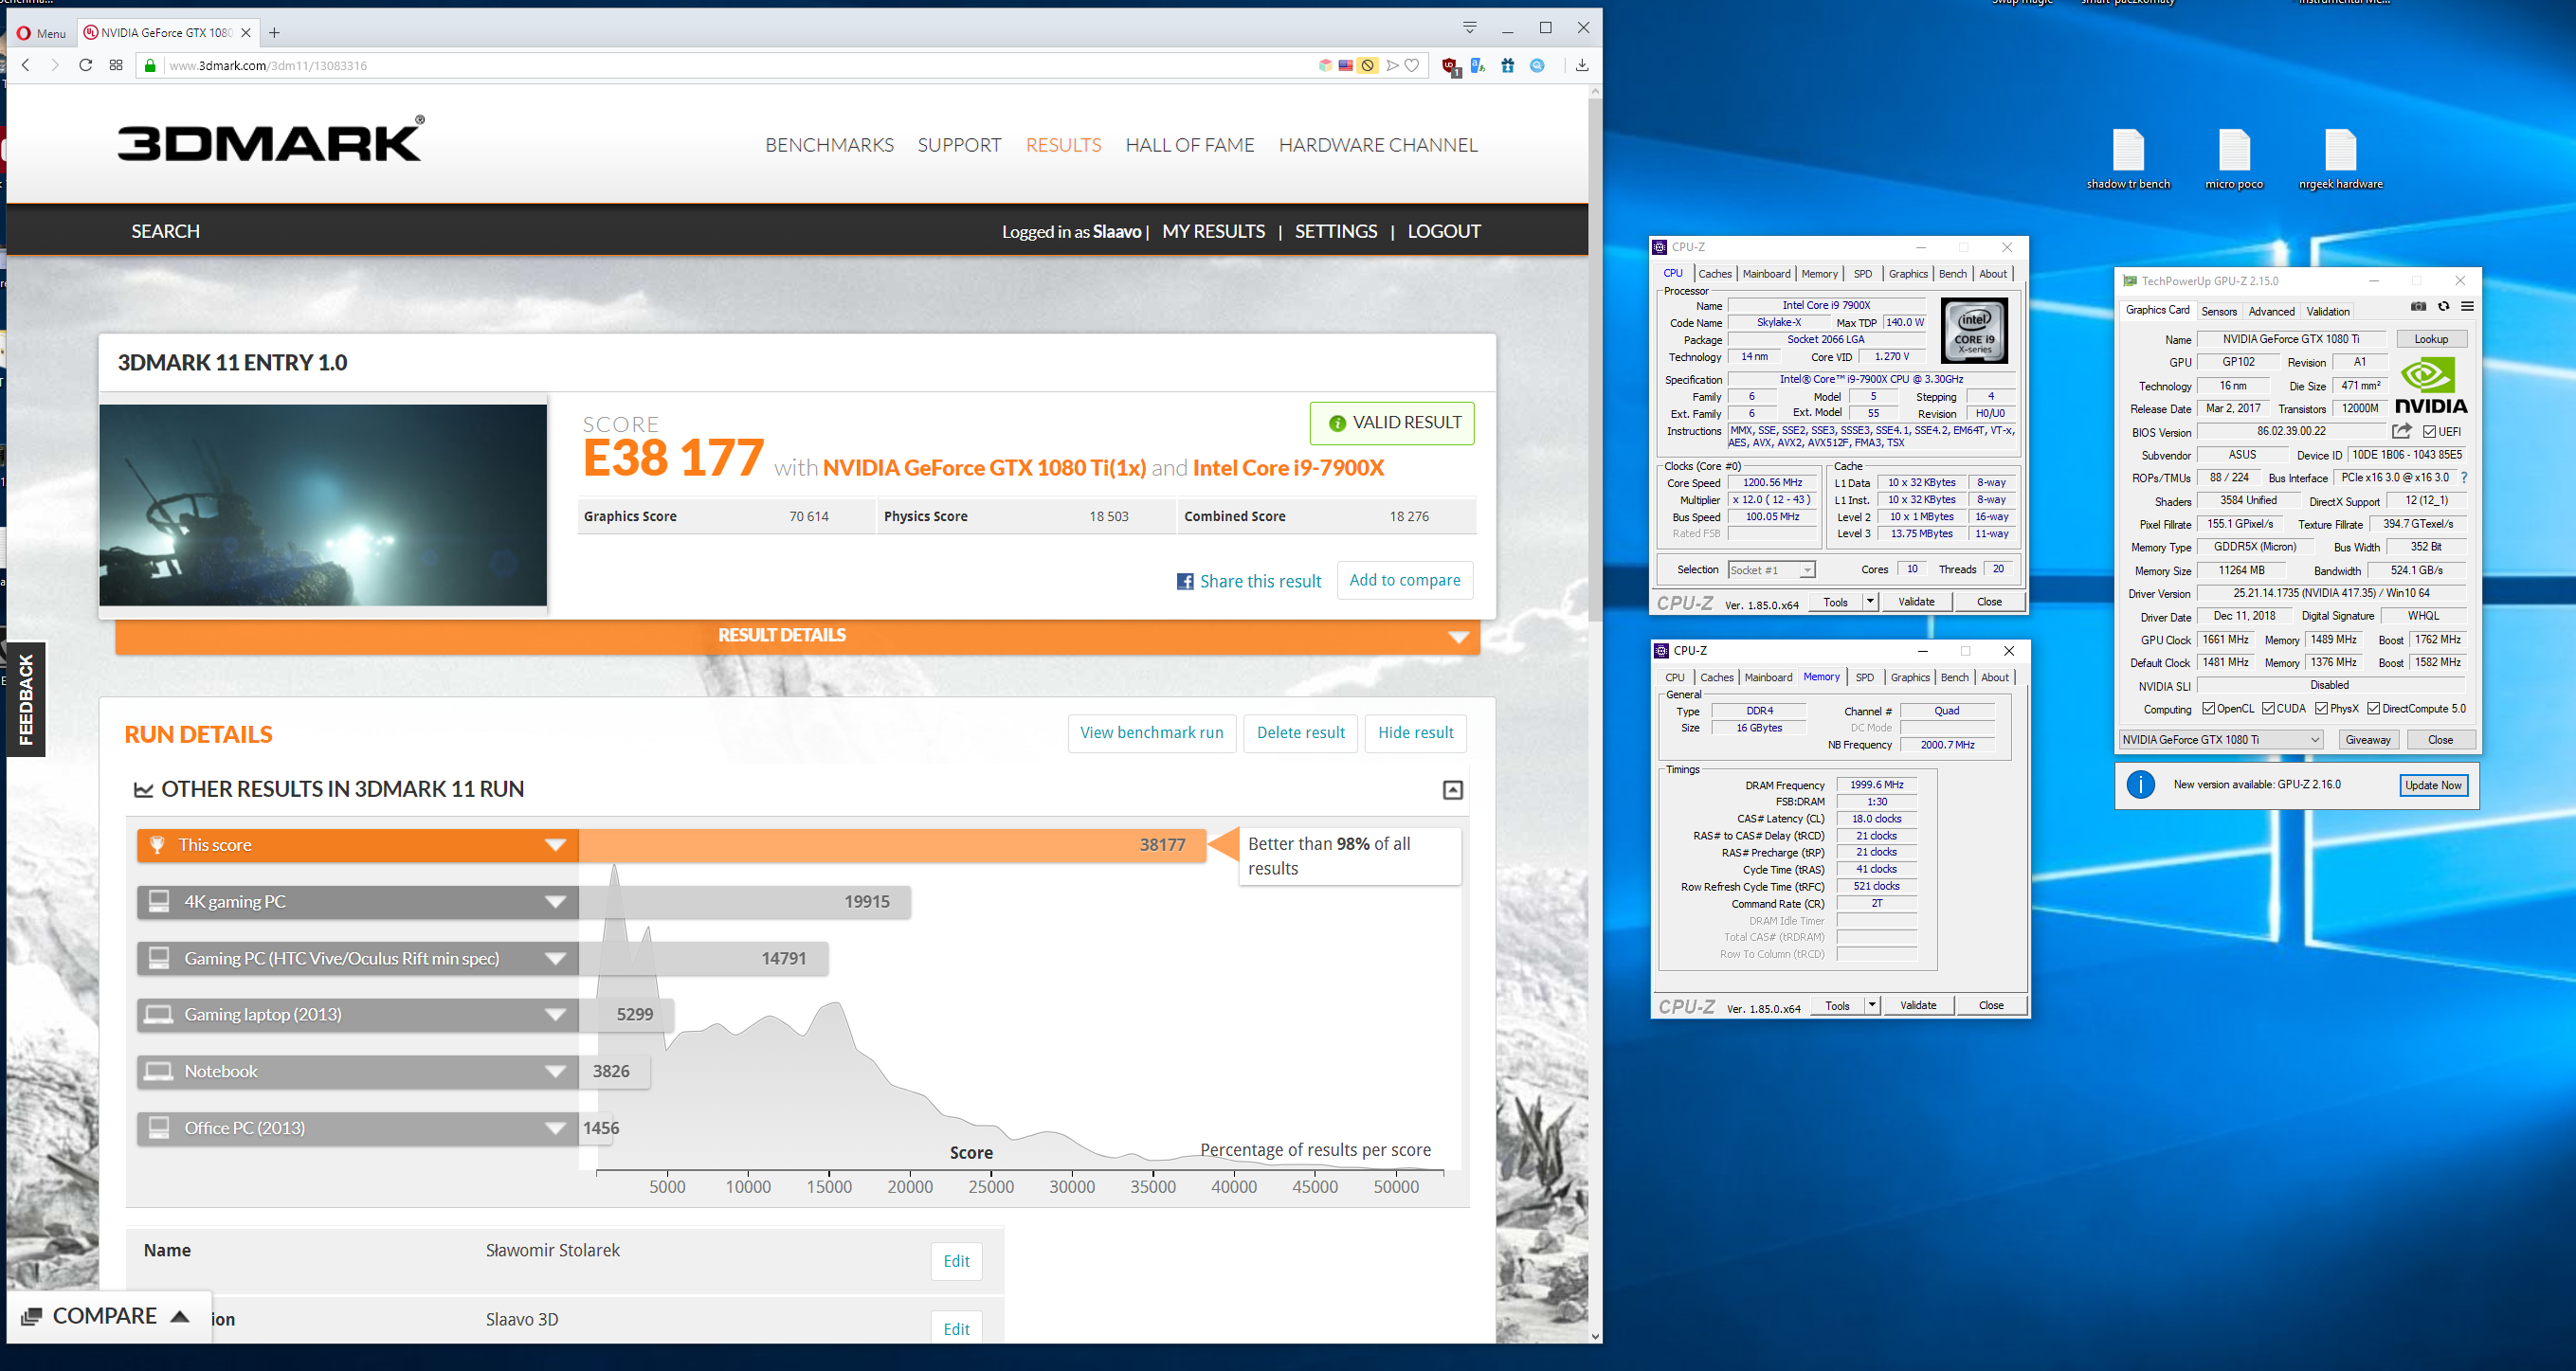Expand the Gaming laptop (2013) row
2576x1371 pixels.
(556, 1015)
